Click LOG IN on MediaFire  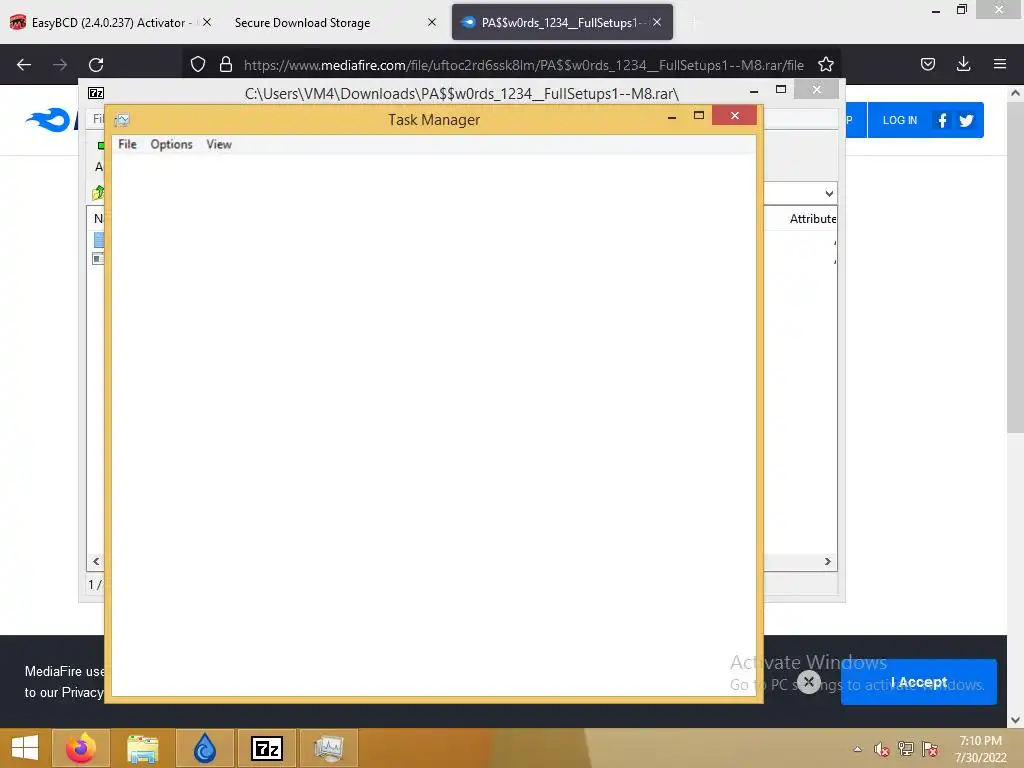(x=900, y=120)
